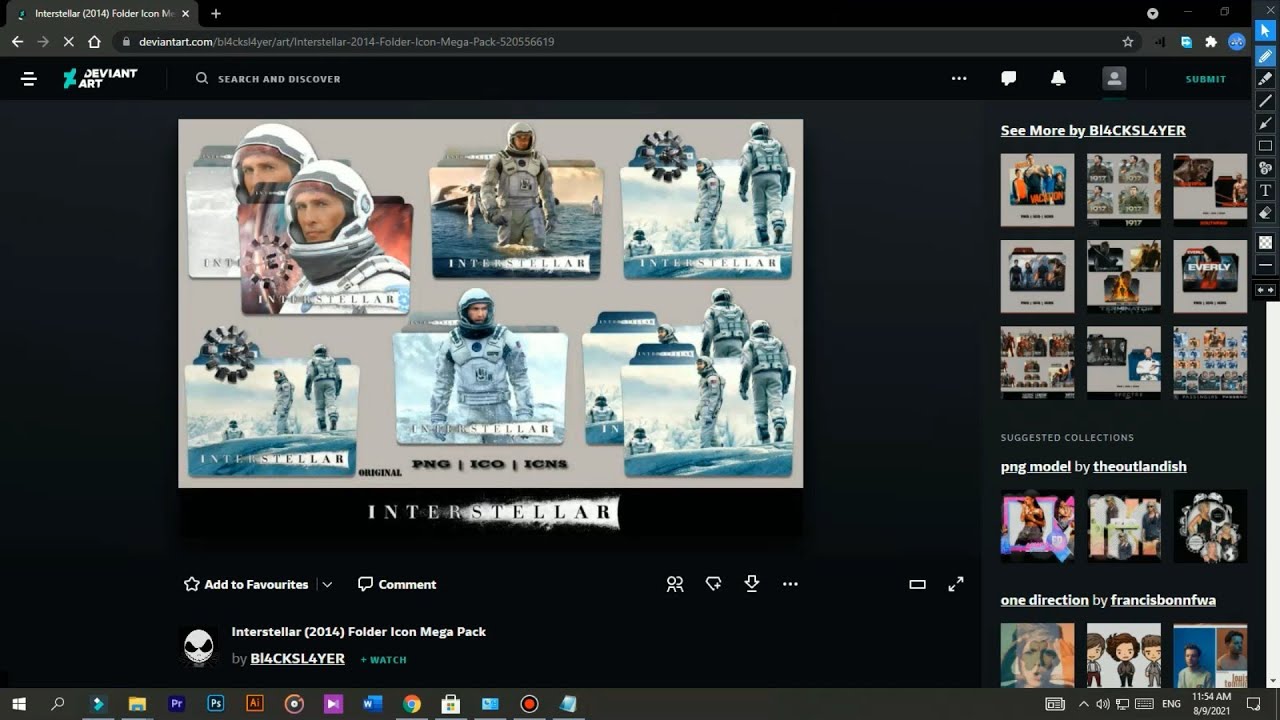Open the Bl4CKSL4YER author link

[298, 659]
